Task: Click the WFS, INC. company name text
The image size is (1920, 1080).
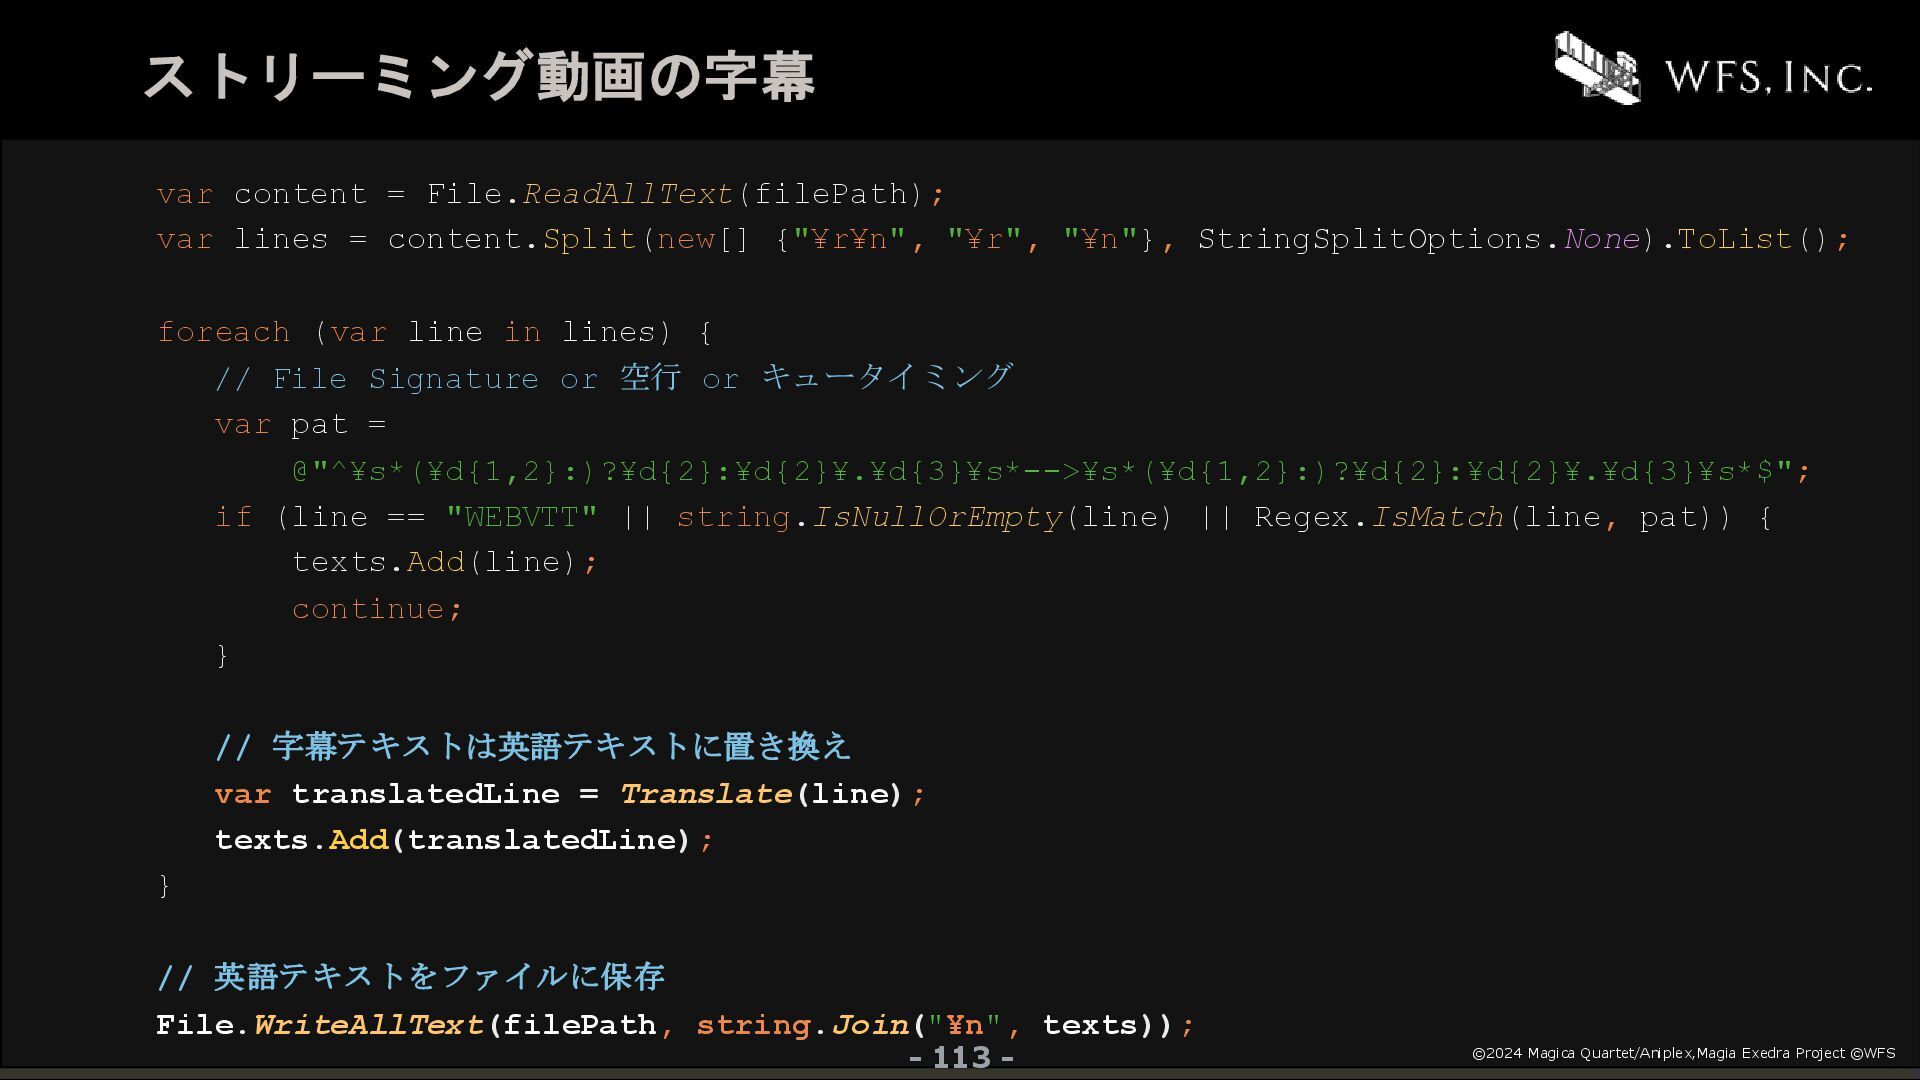Action: (x=1769, y=77)
